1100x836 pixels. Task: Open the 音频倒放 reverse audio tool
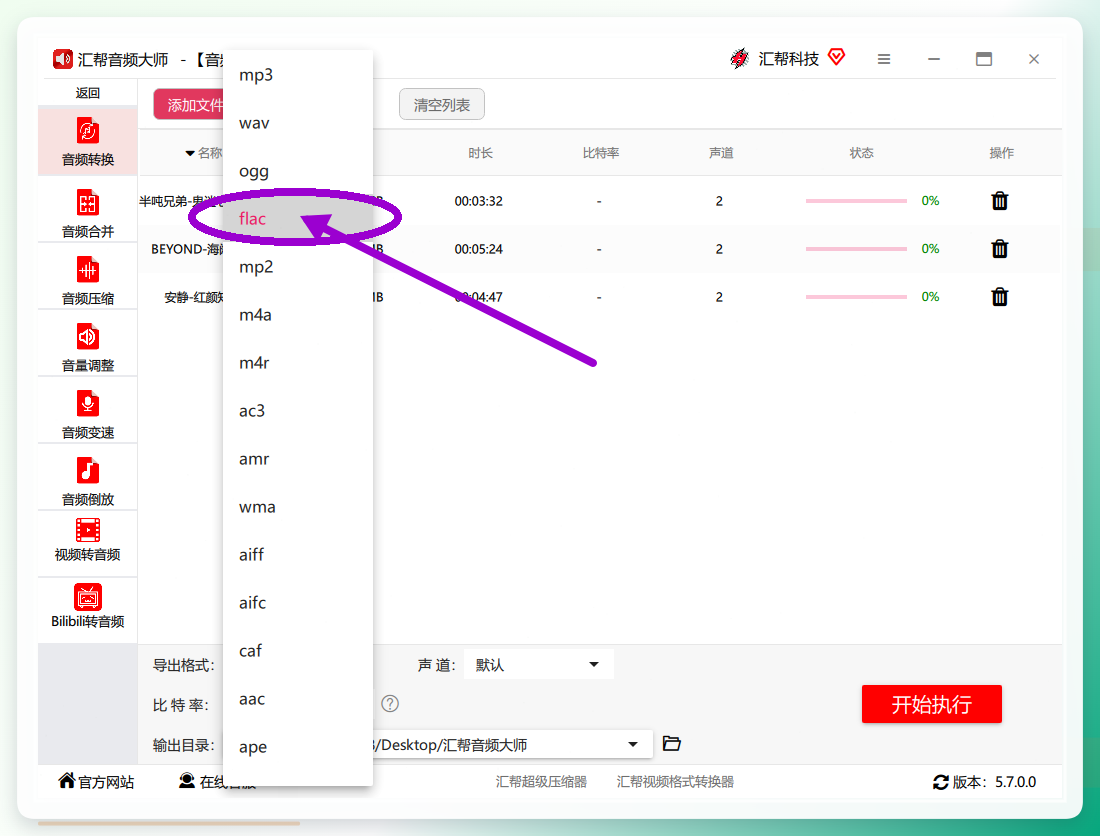pos(88,481)
